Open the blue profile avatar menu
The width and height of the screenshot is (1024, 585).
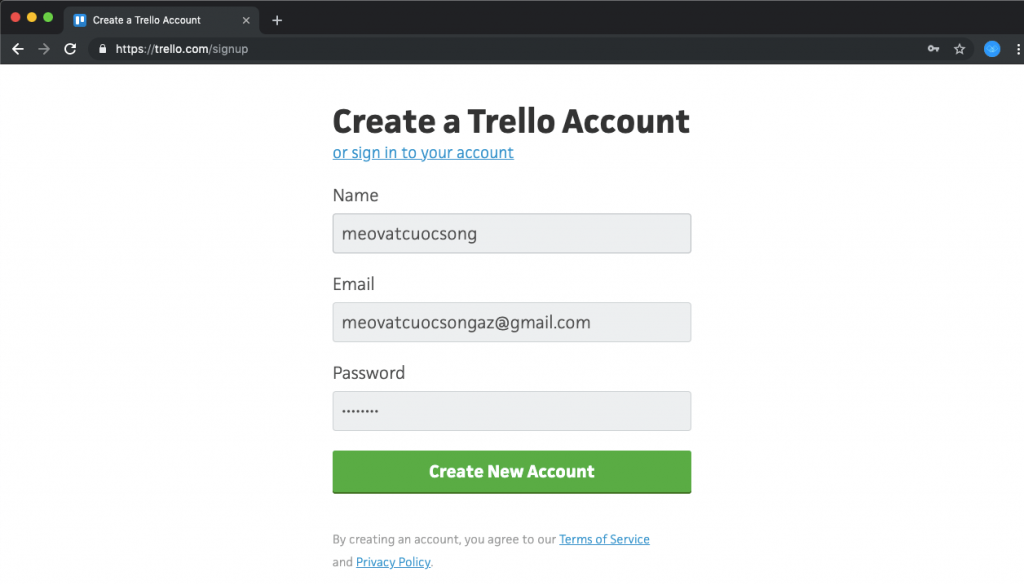pos(992,49)
